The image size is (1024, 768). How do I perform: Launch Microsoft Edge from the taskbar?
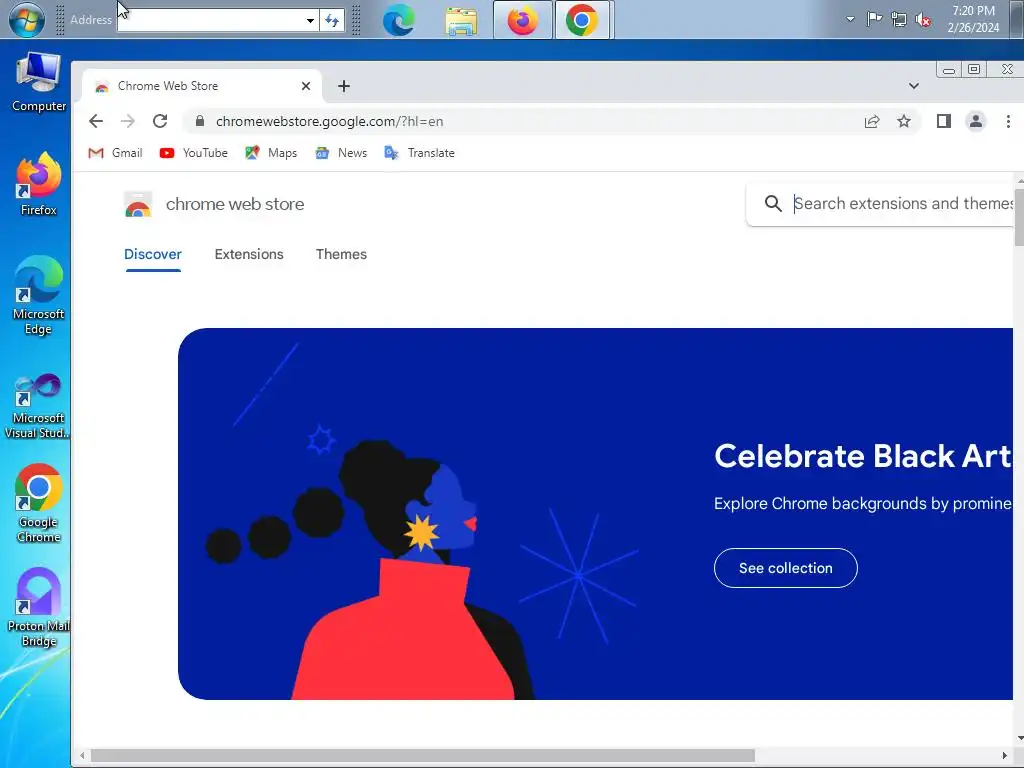pyautogui.click(x=398, y=20)
